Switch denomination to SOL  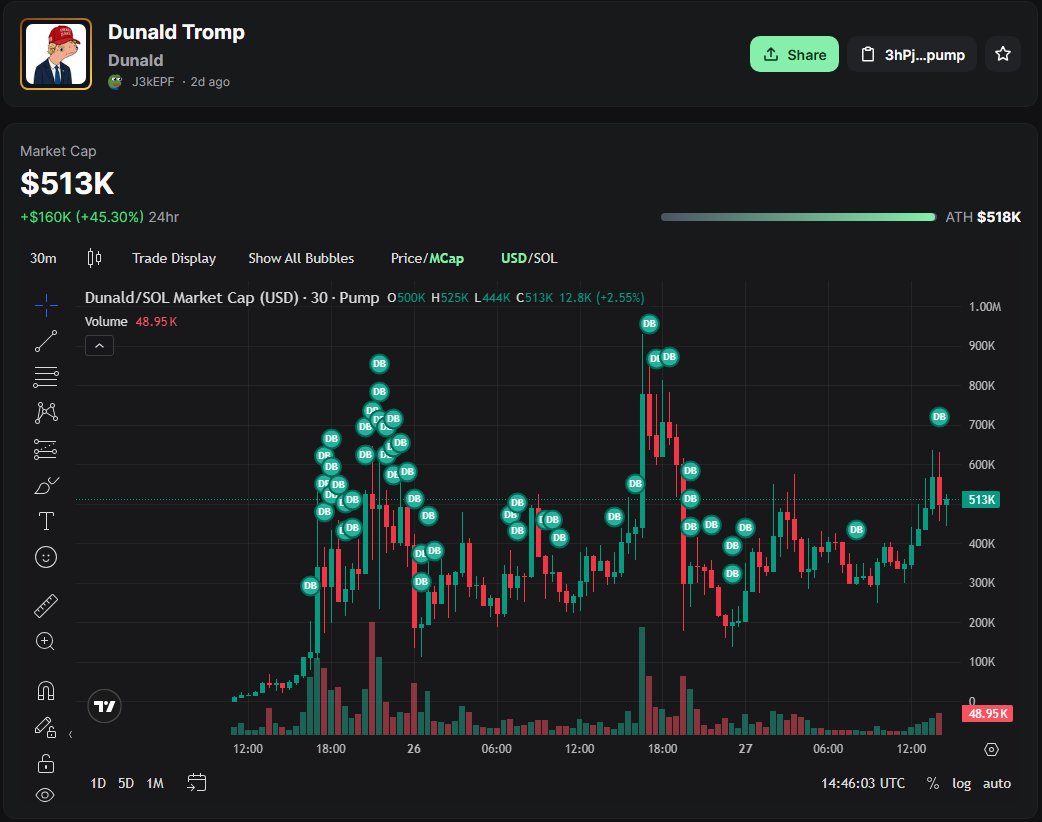[546, 258]
